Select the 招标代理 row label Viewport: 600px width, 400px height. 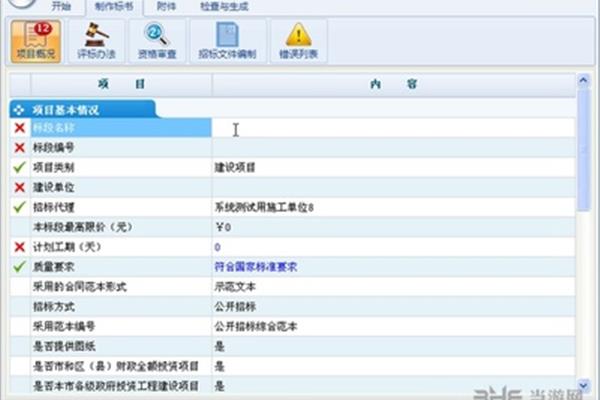point(53,207)
